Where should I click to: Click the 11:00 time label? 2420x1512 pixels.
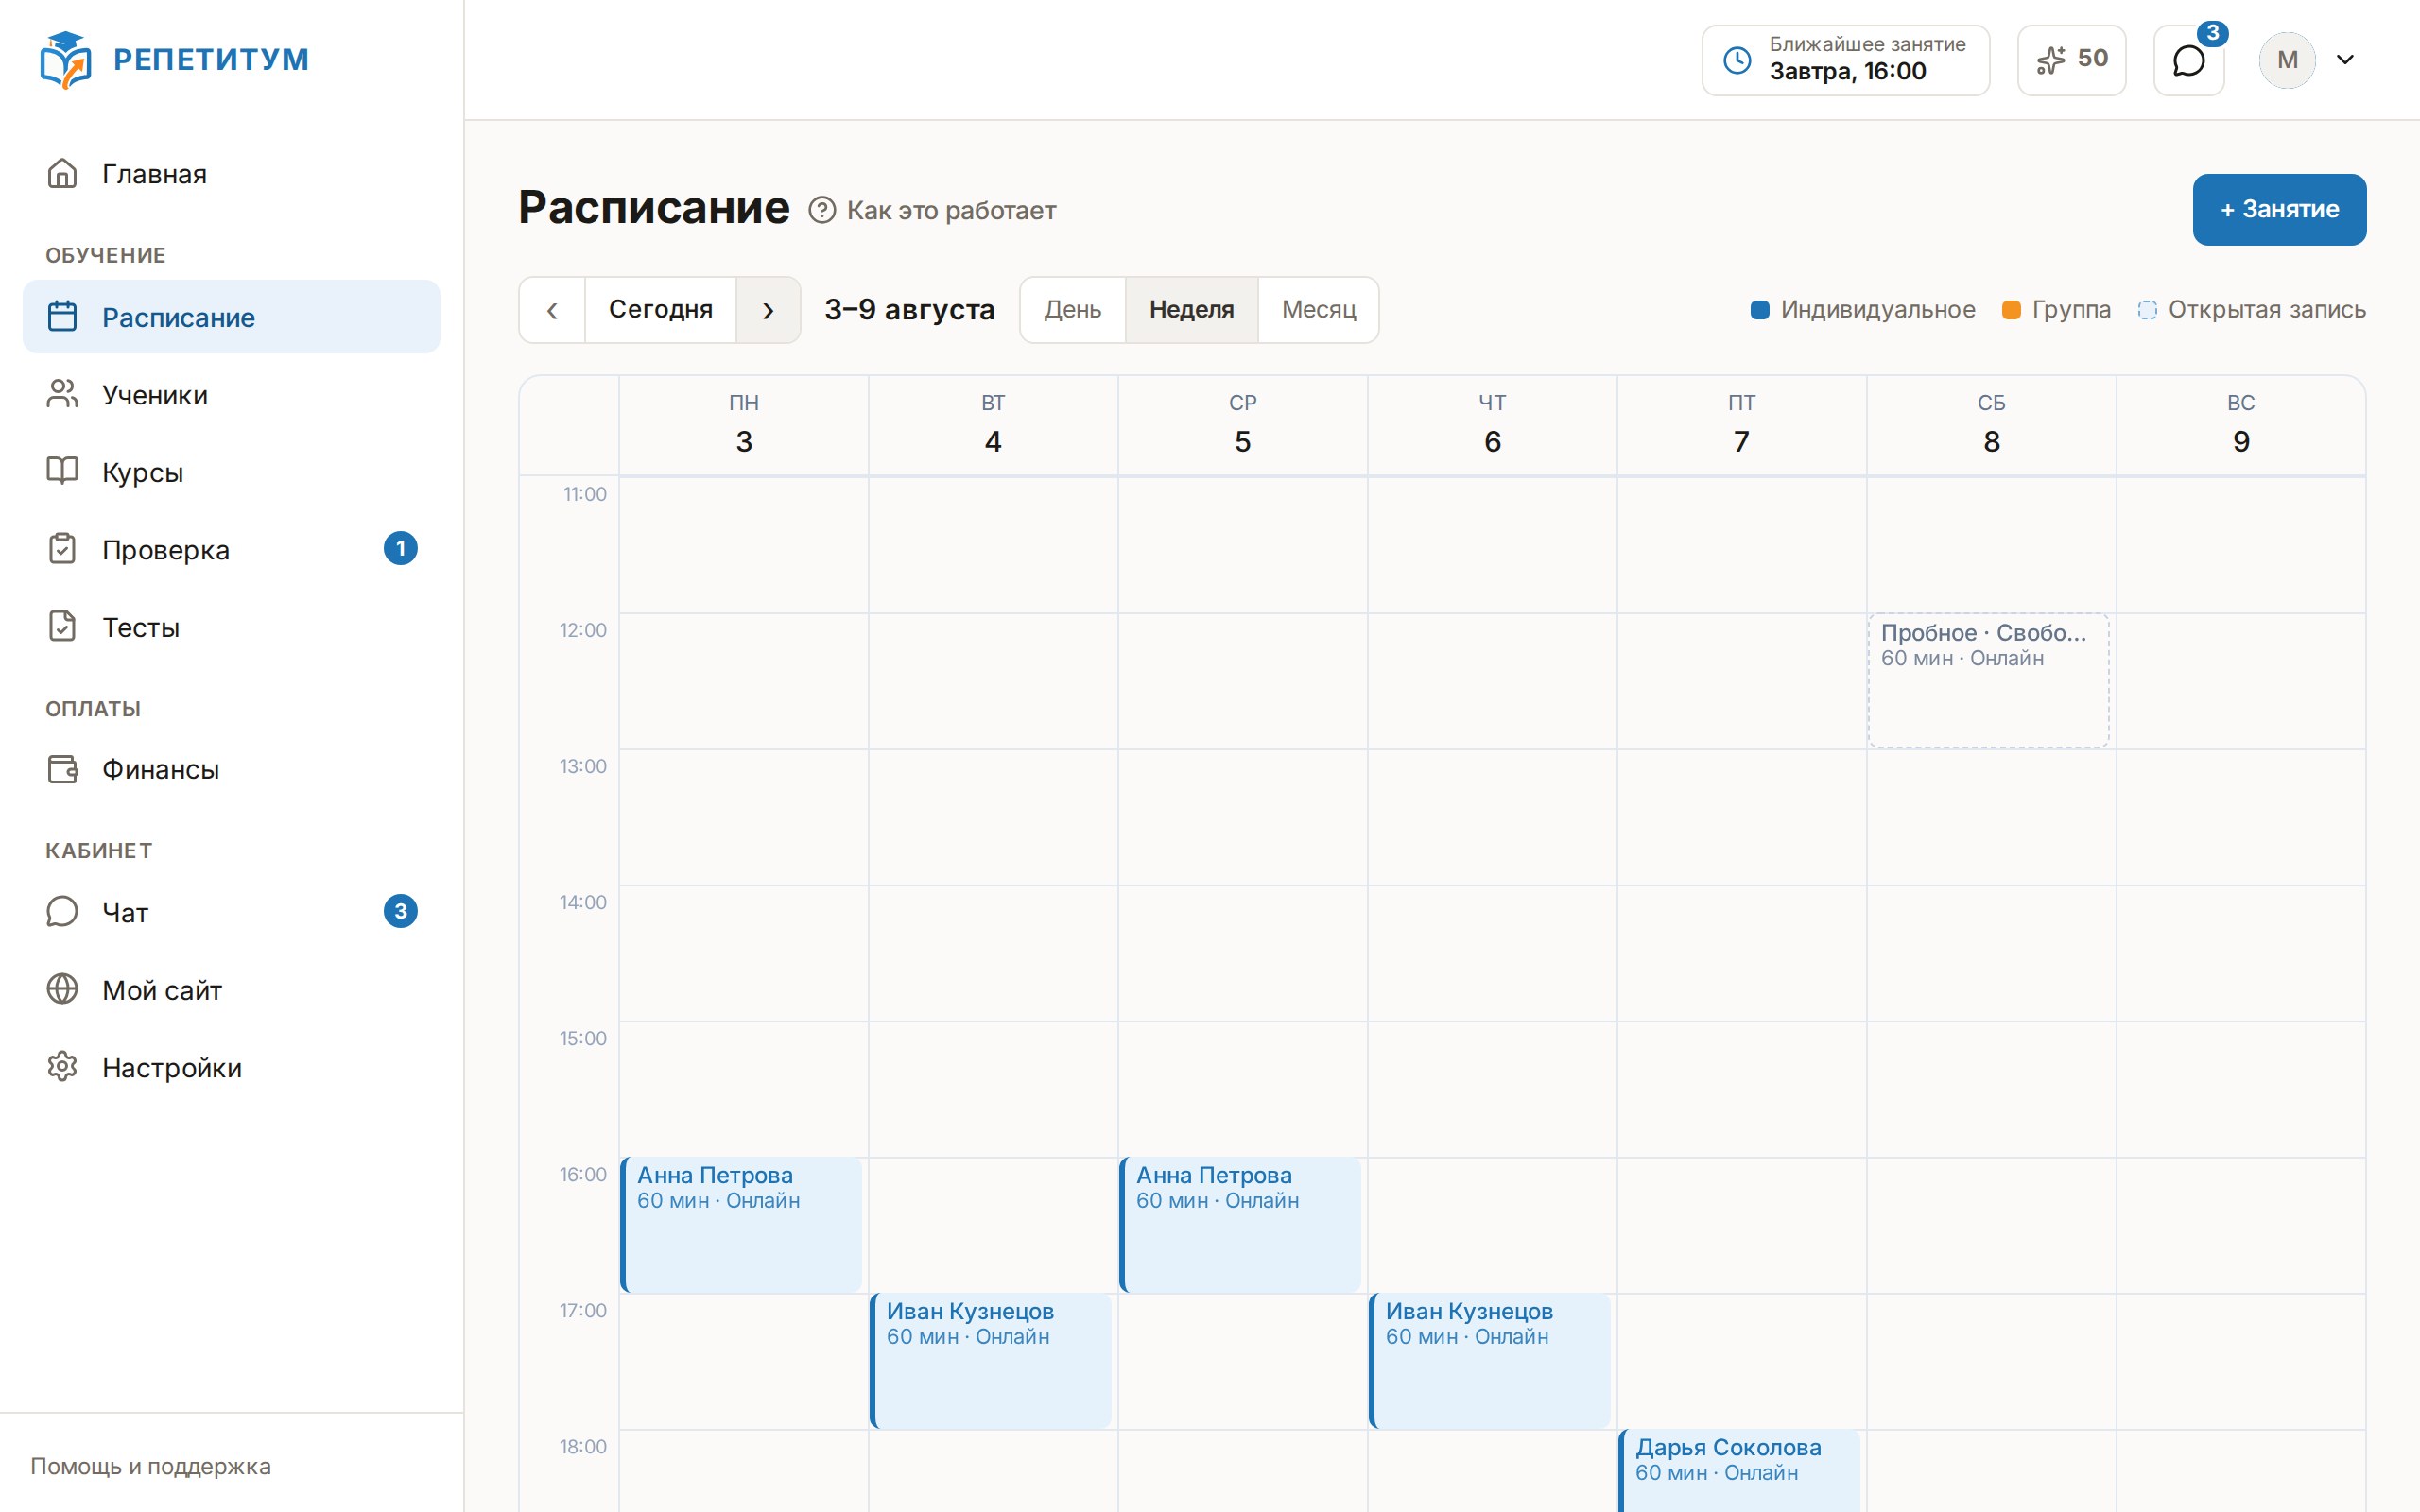(x=585, y=494)
